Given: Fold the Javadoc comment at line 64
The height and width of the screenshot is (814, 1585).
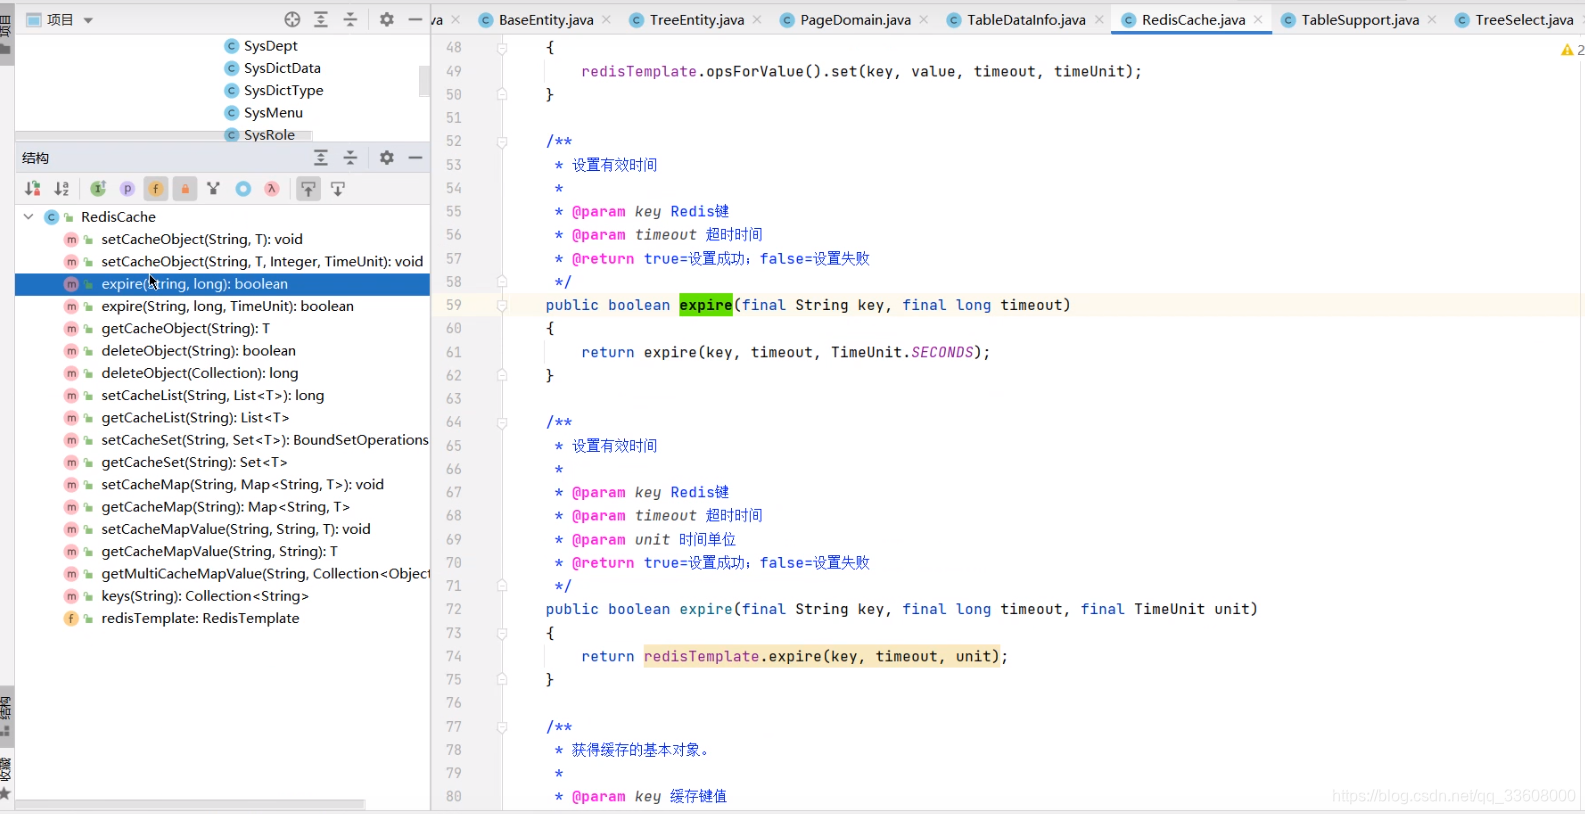Looking at the screenshot, I should click(x=502, y=422).
